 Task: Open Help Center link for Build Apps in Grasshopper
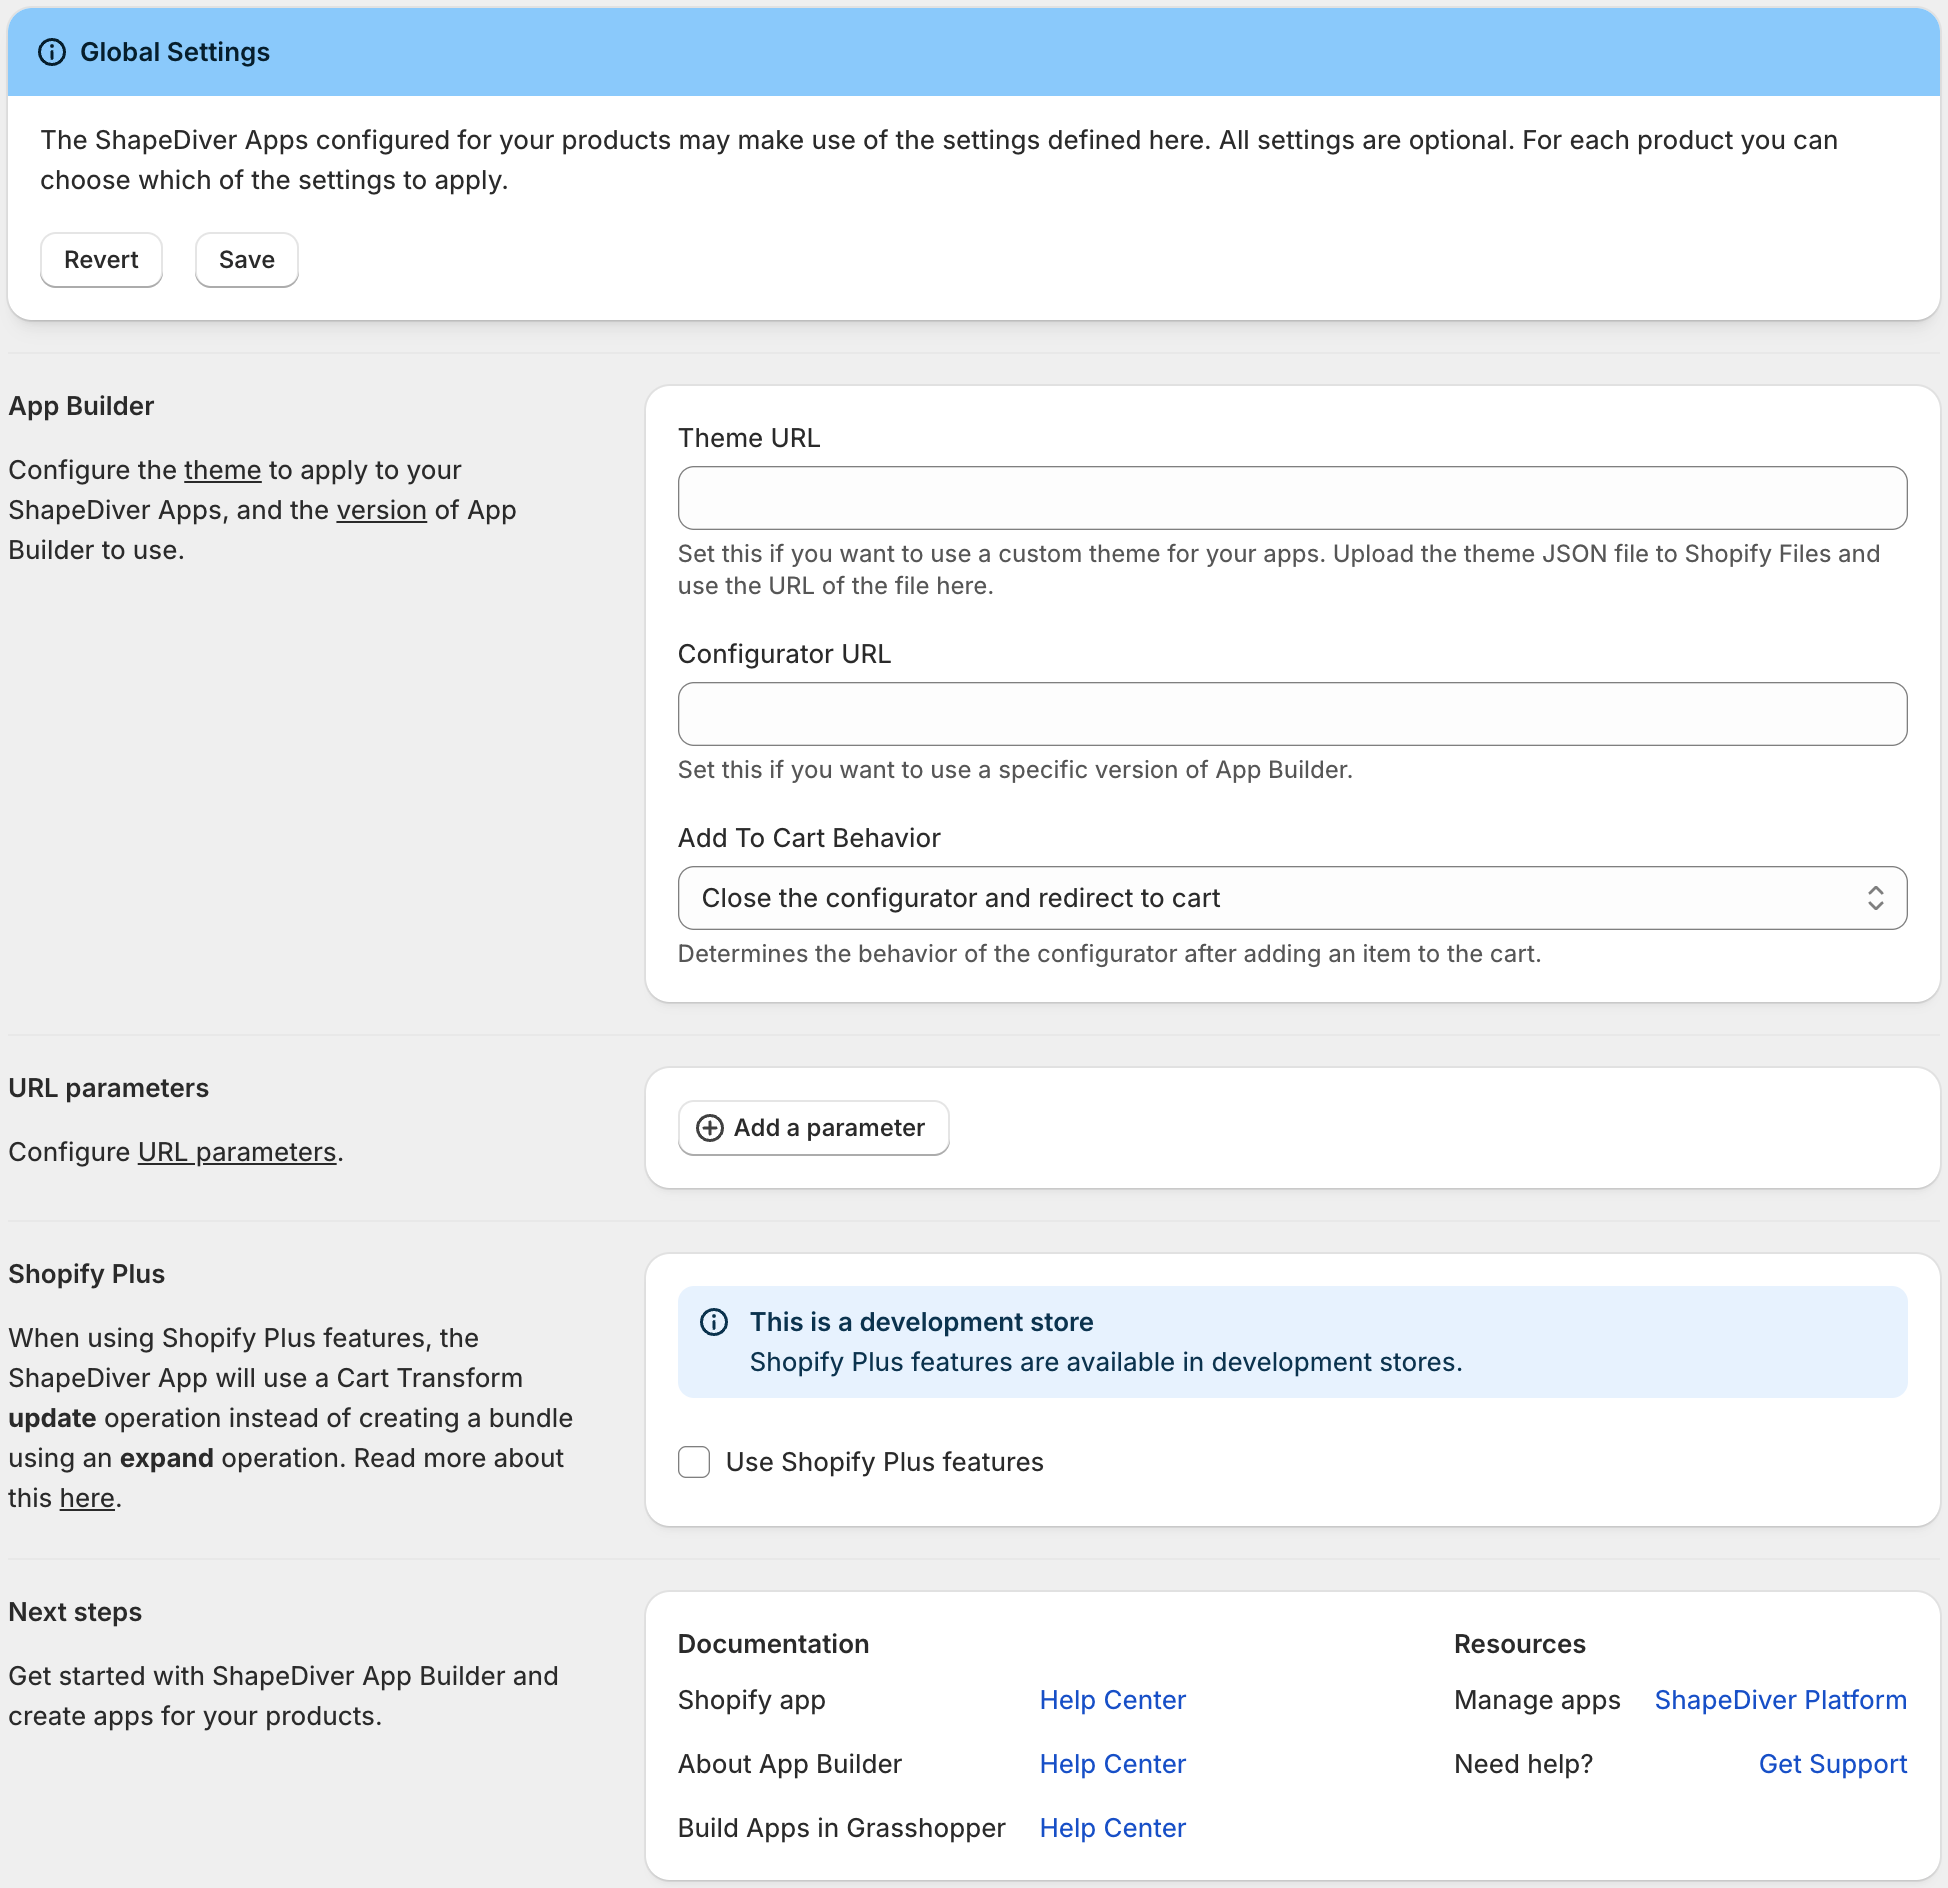click(x=1113, y=1828)
